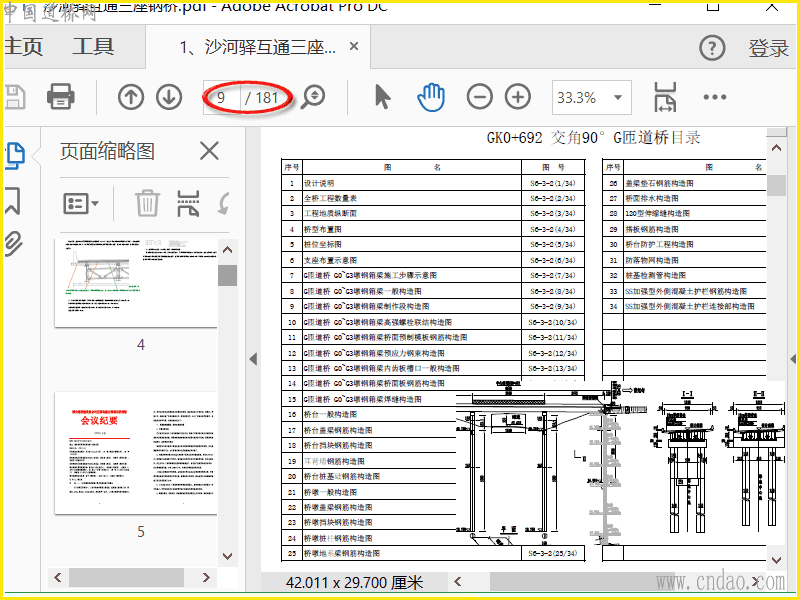This screenshot has width=800, height=600.
Task: Click the rotate page icon in thumbnail panel
Action: (x=223, y=204)
